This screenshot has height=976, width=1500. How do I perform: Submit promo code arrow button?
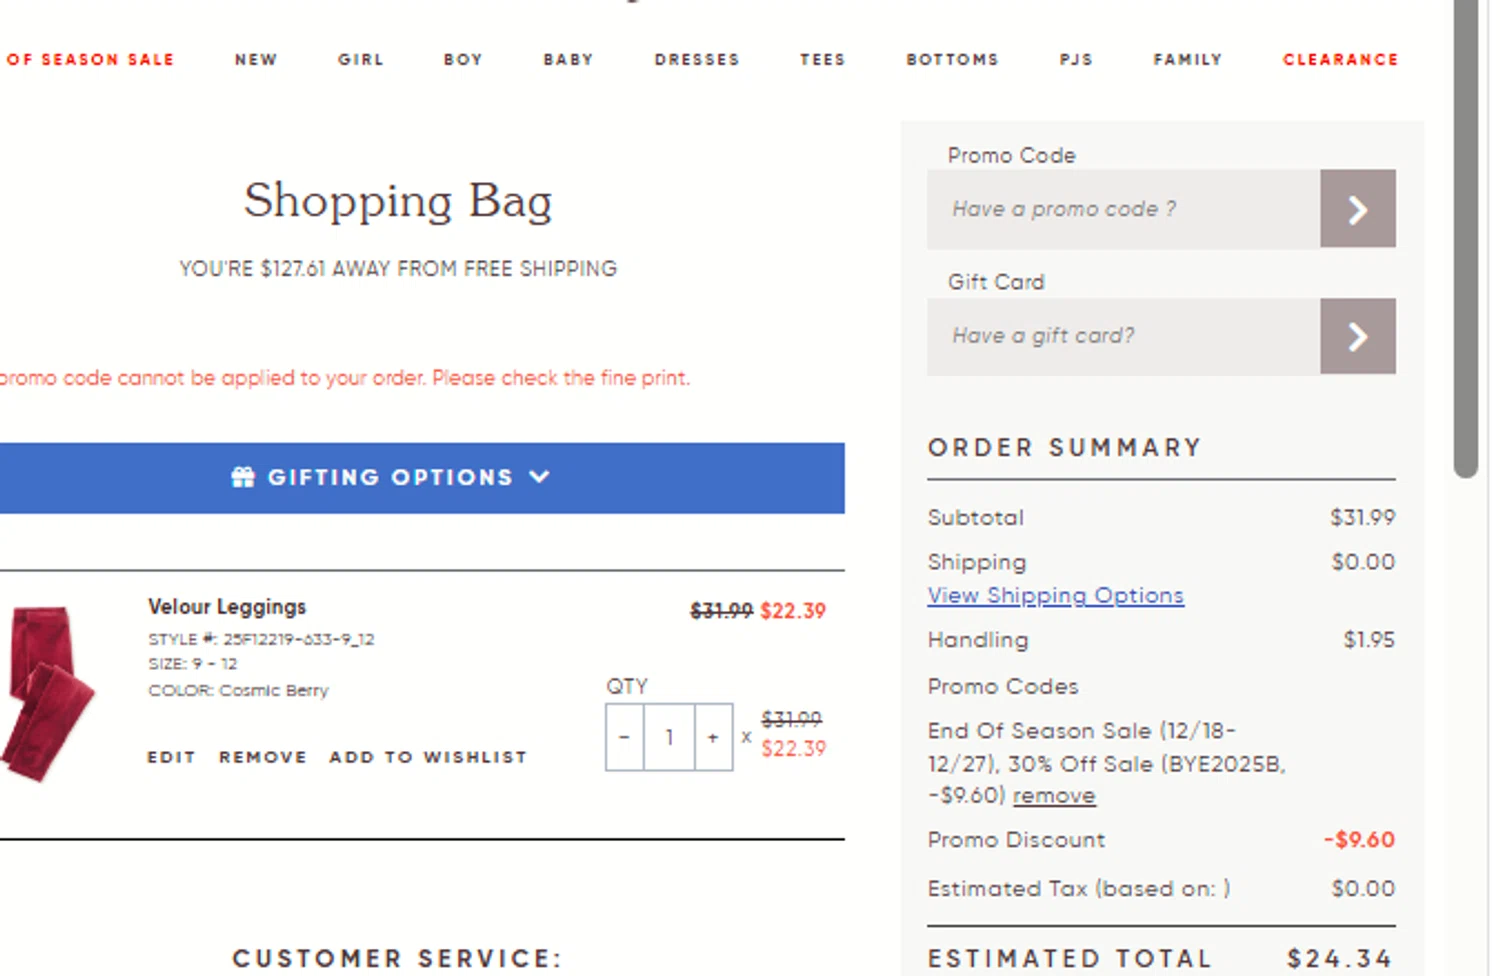tap(1357, 209)
